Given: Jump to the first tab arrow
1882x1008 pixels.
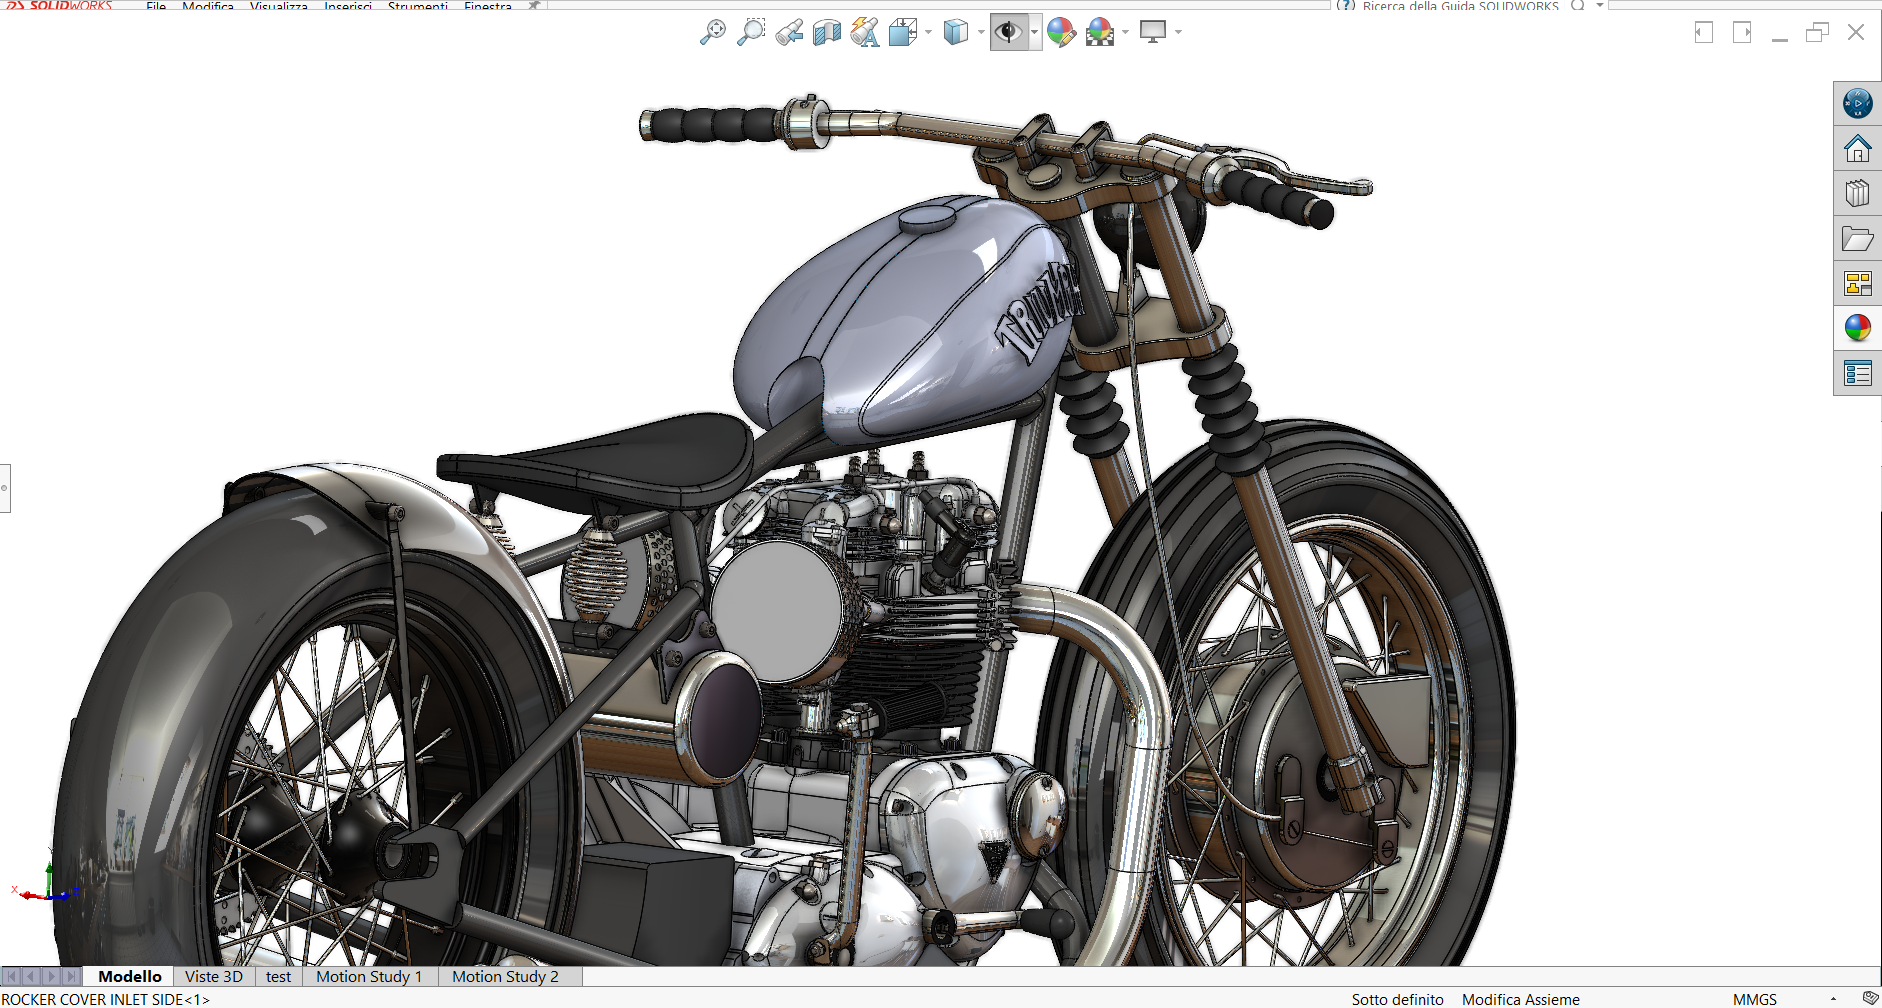Looking at the screenshot, I should (11, 977).
